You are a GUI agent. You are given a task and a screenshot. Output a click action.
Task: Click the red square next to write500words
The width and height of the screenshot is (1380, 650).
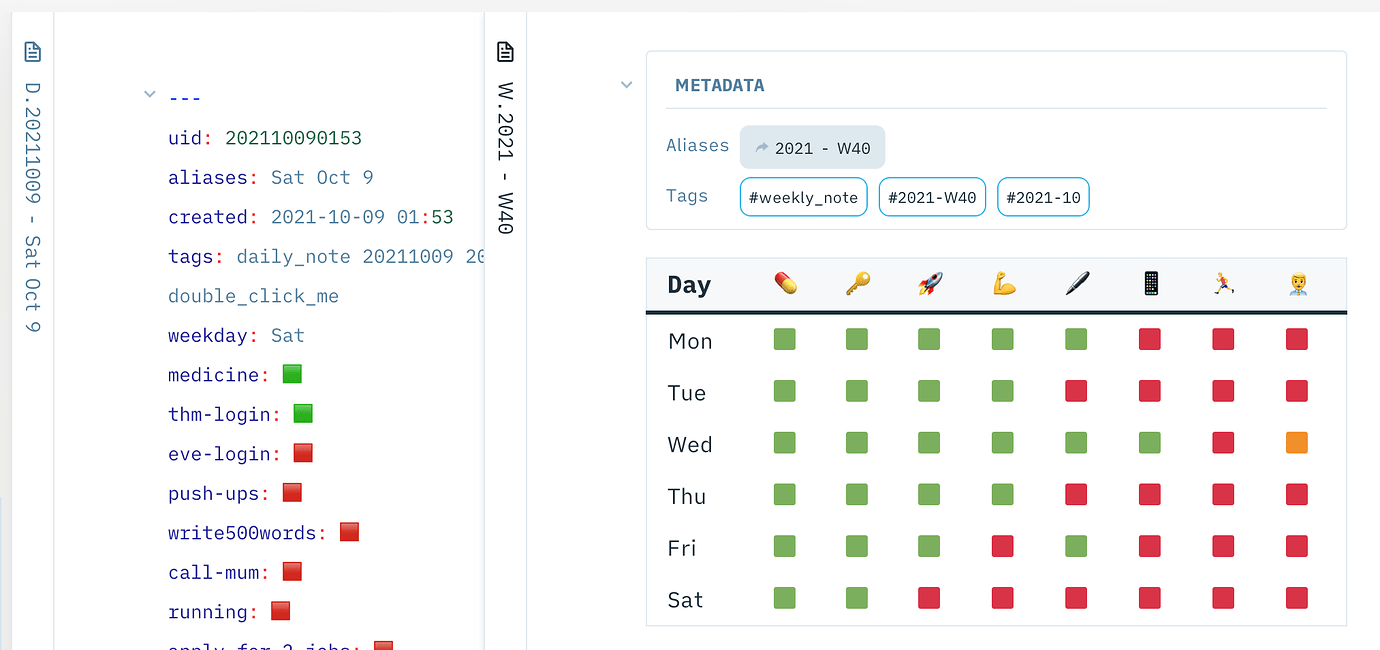(349, 532)
